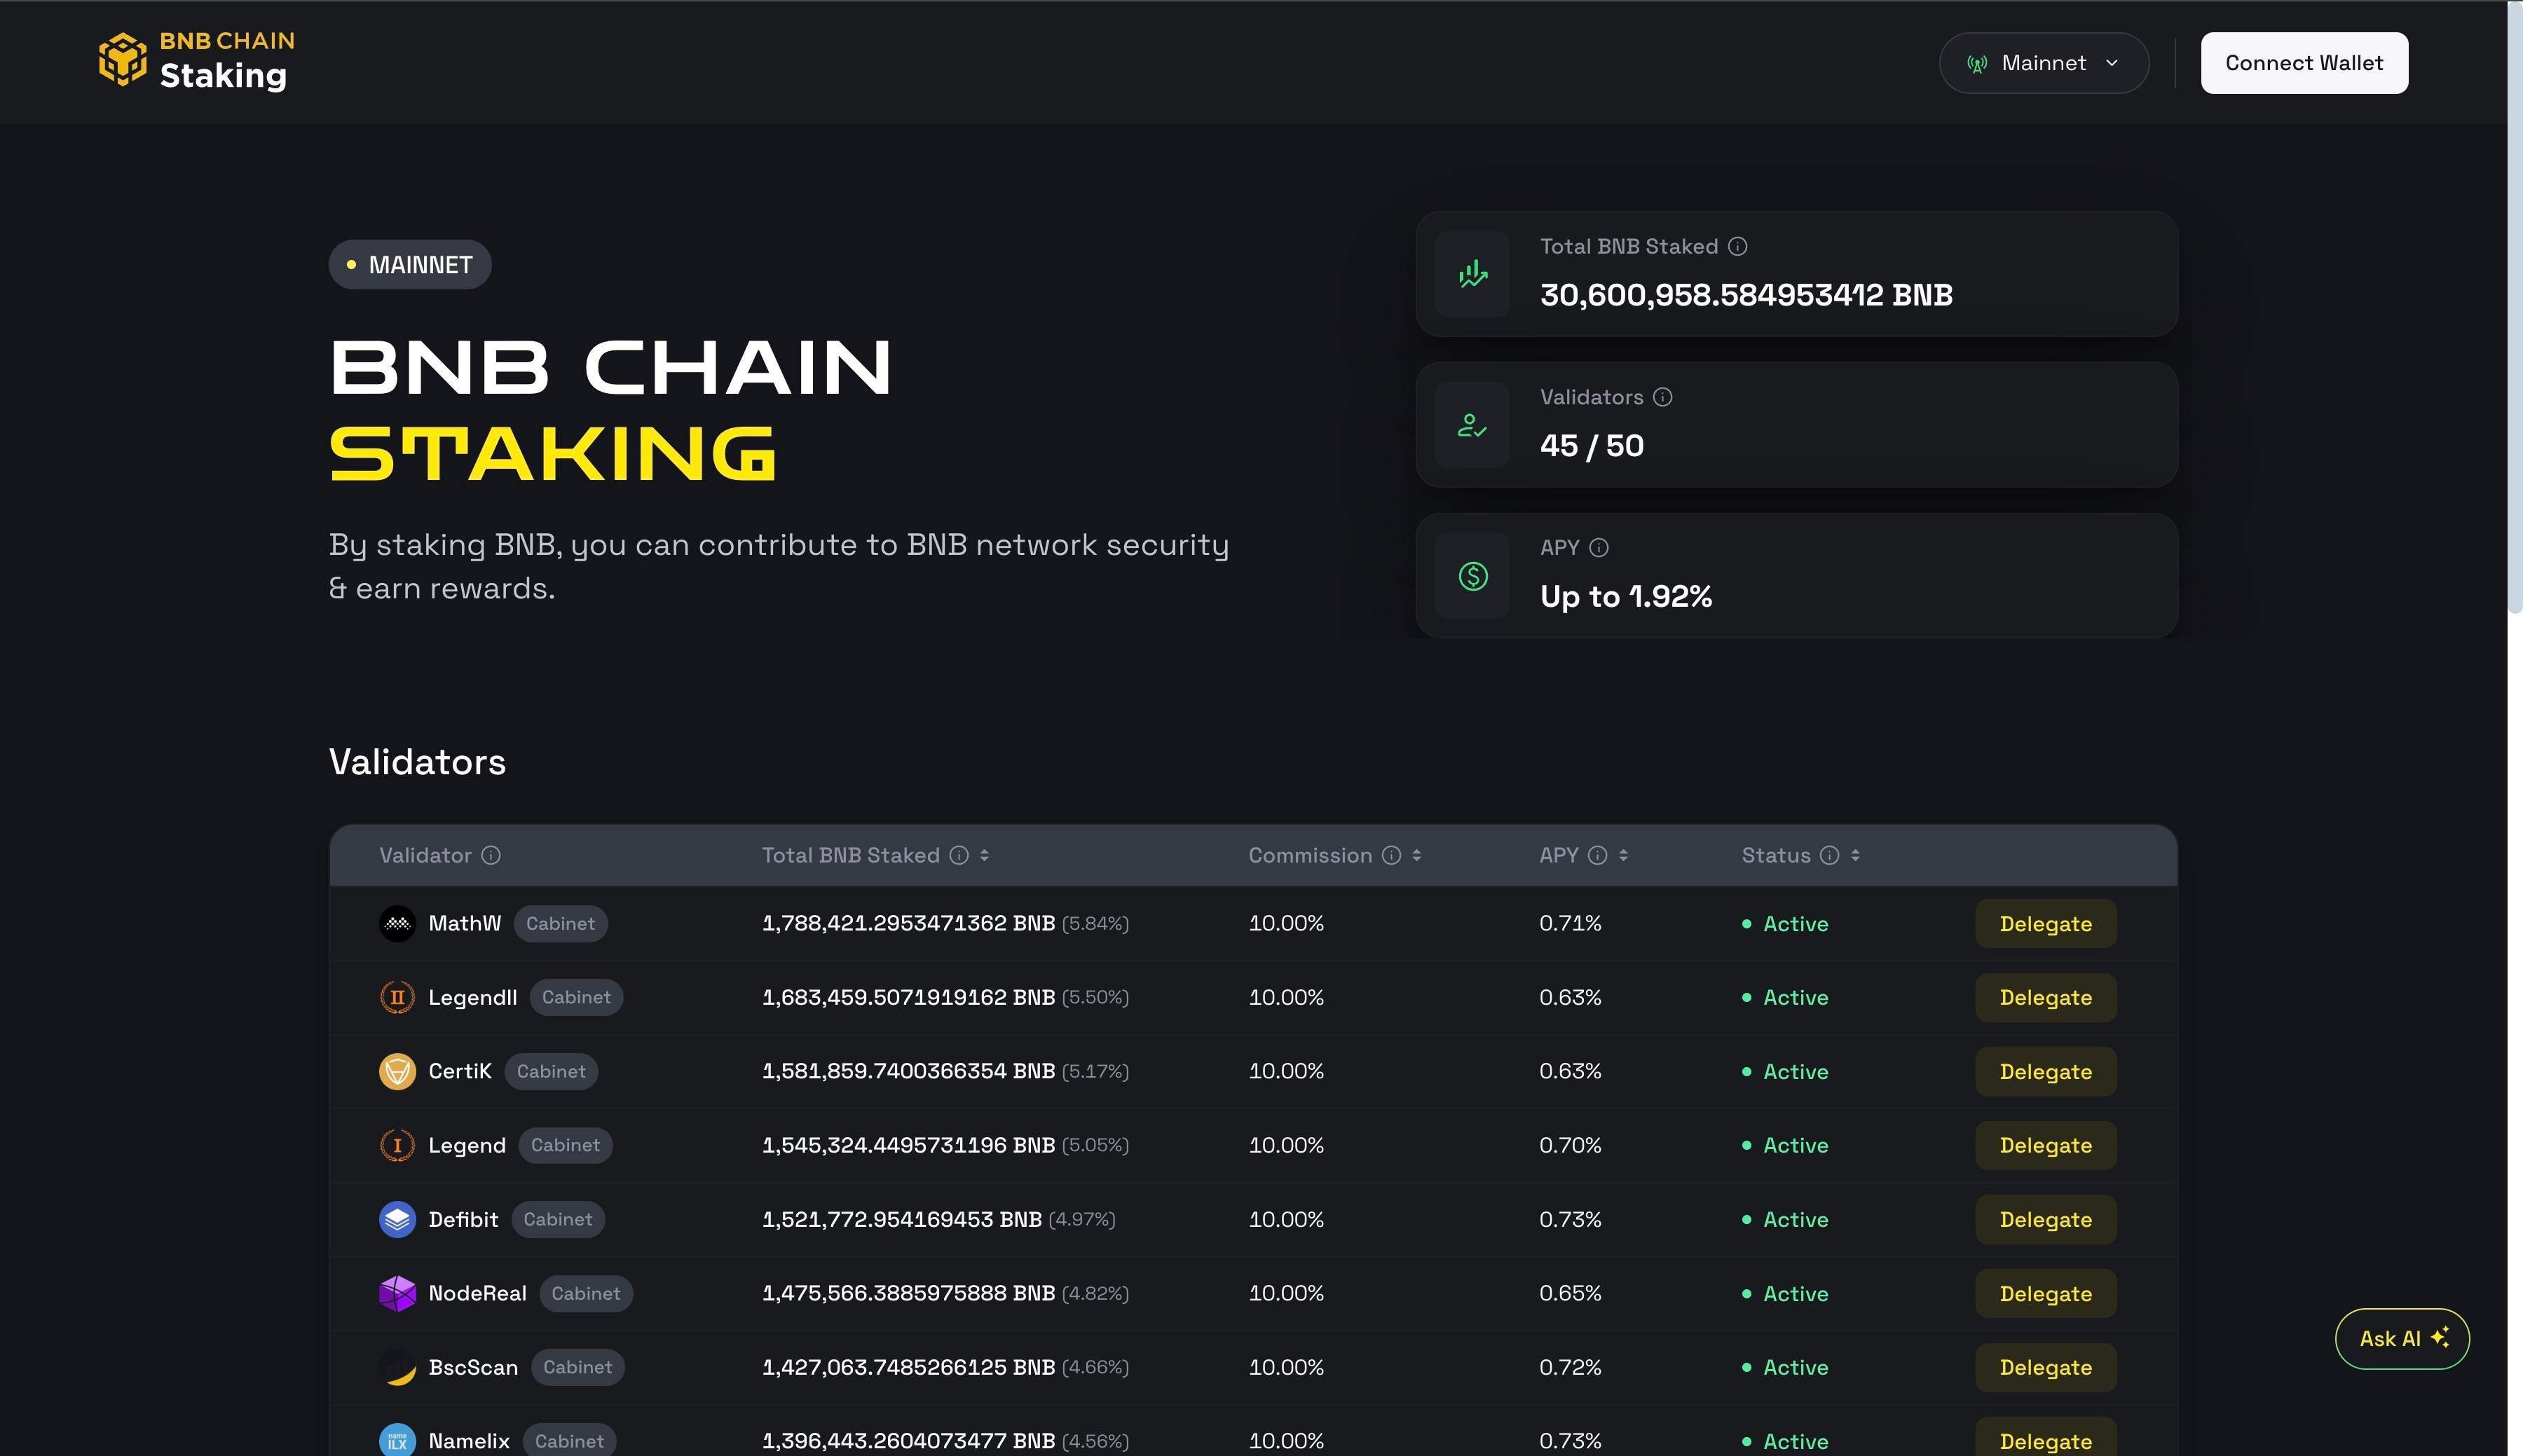Open the Ask AI assistant button
2523x1456 pixels.
click(2401, 1339)
